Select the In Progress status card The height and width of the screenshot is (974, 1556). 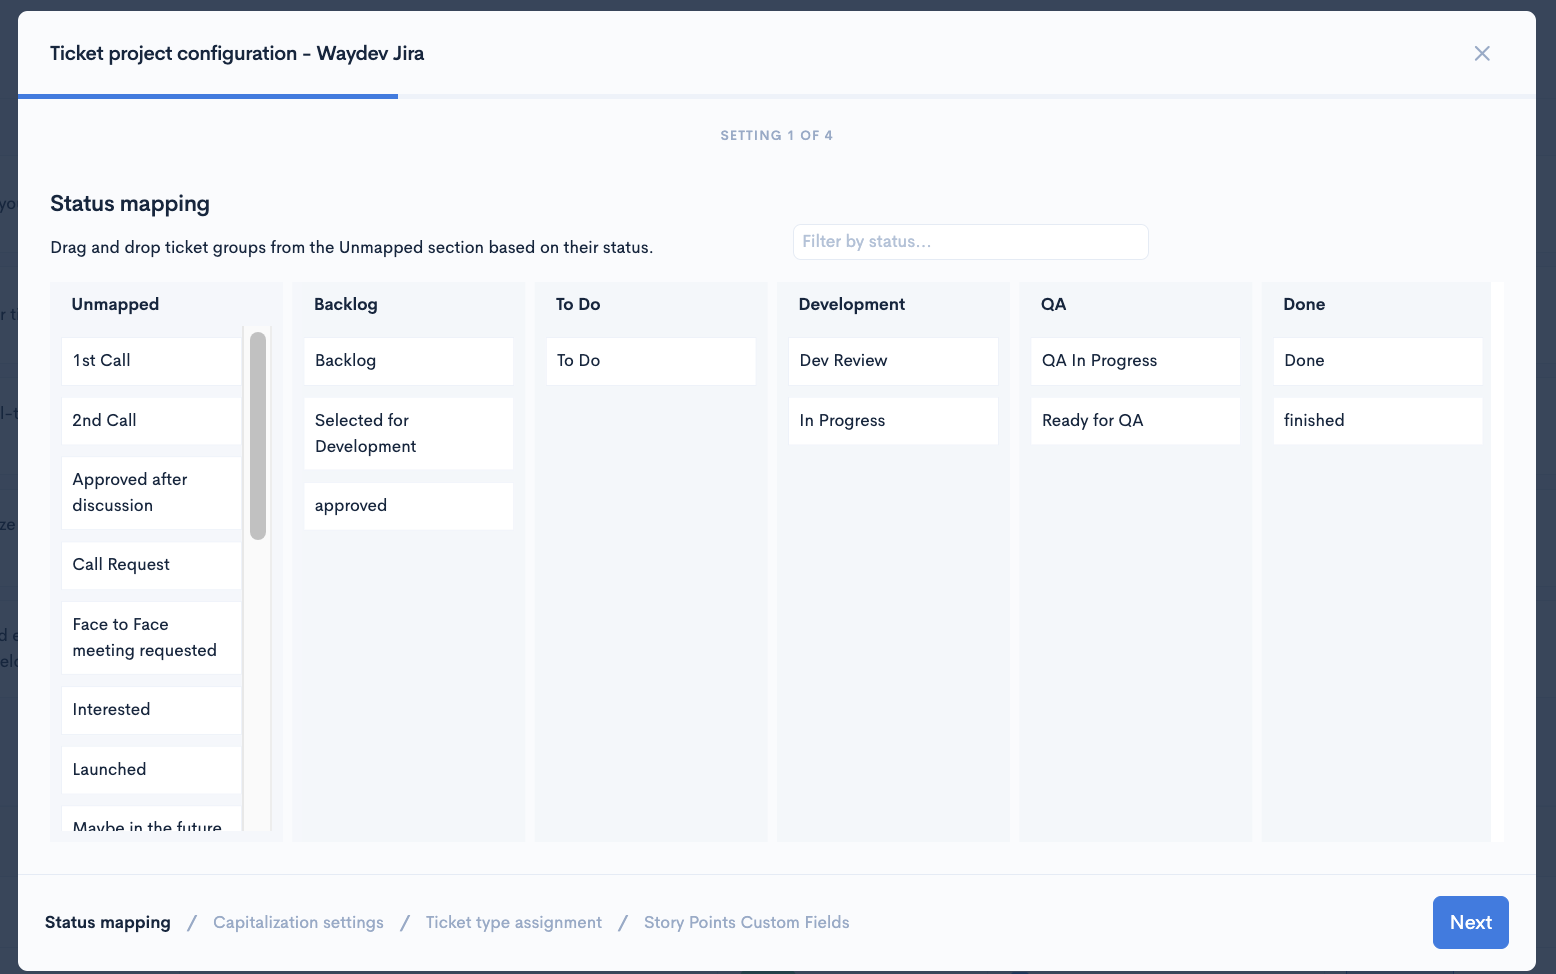[893, 421]
